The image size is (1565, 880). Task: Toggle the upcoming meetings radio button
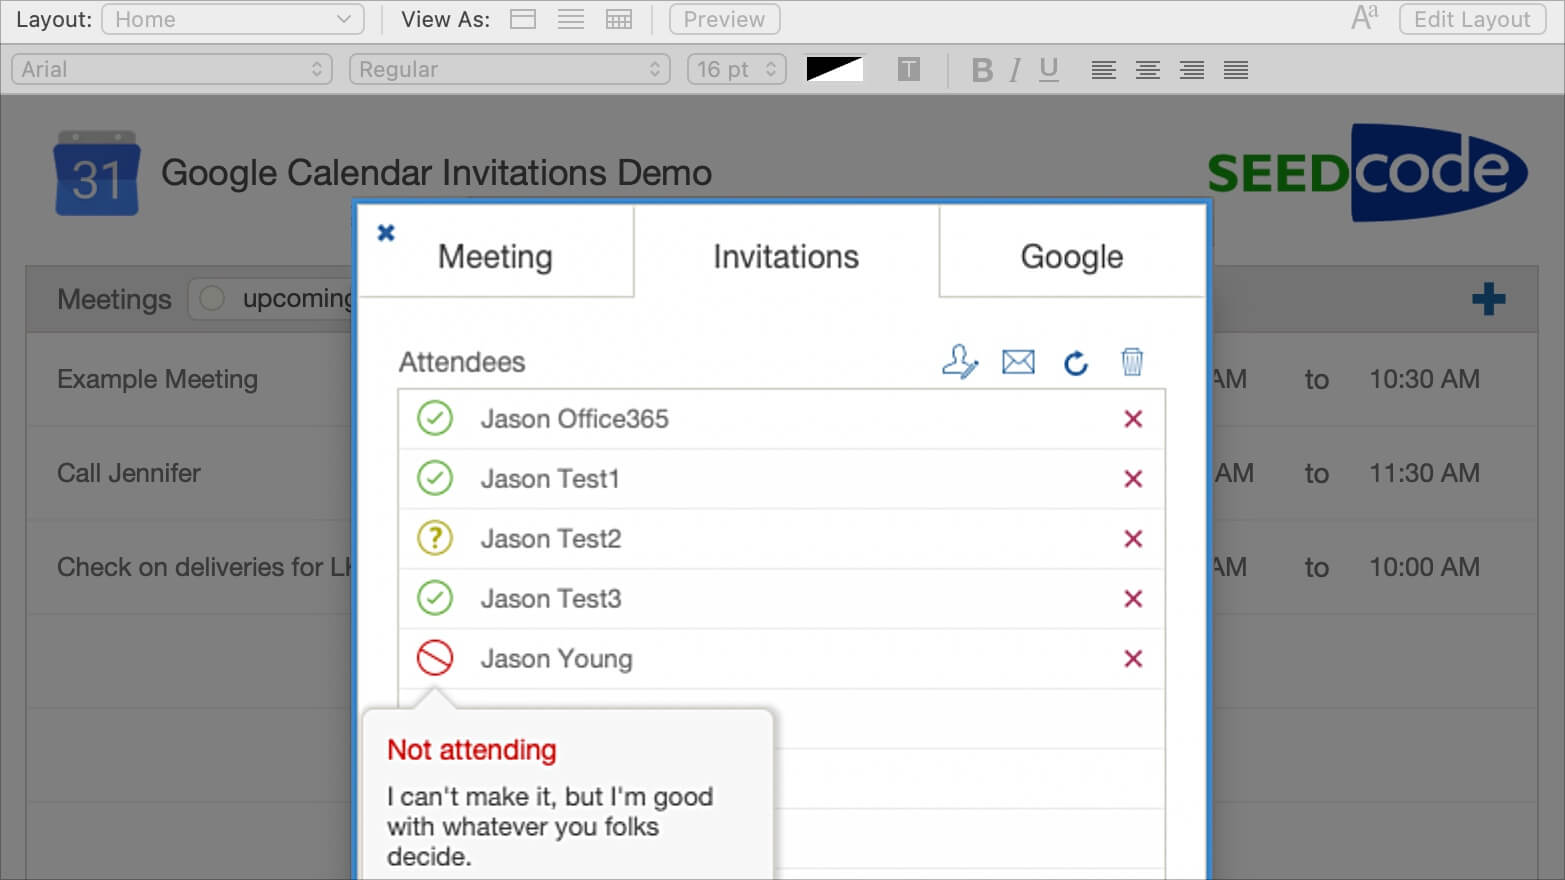point(212,298)
